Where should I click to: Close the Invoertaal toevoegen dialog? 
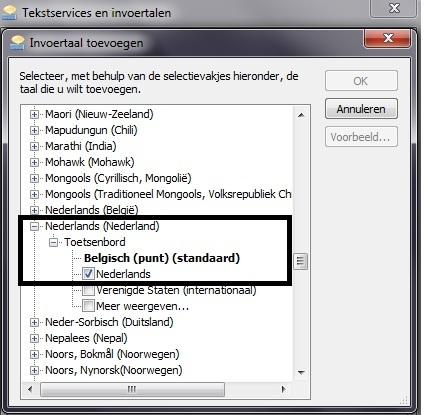pos(388,38)
